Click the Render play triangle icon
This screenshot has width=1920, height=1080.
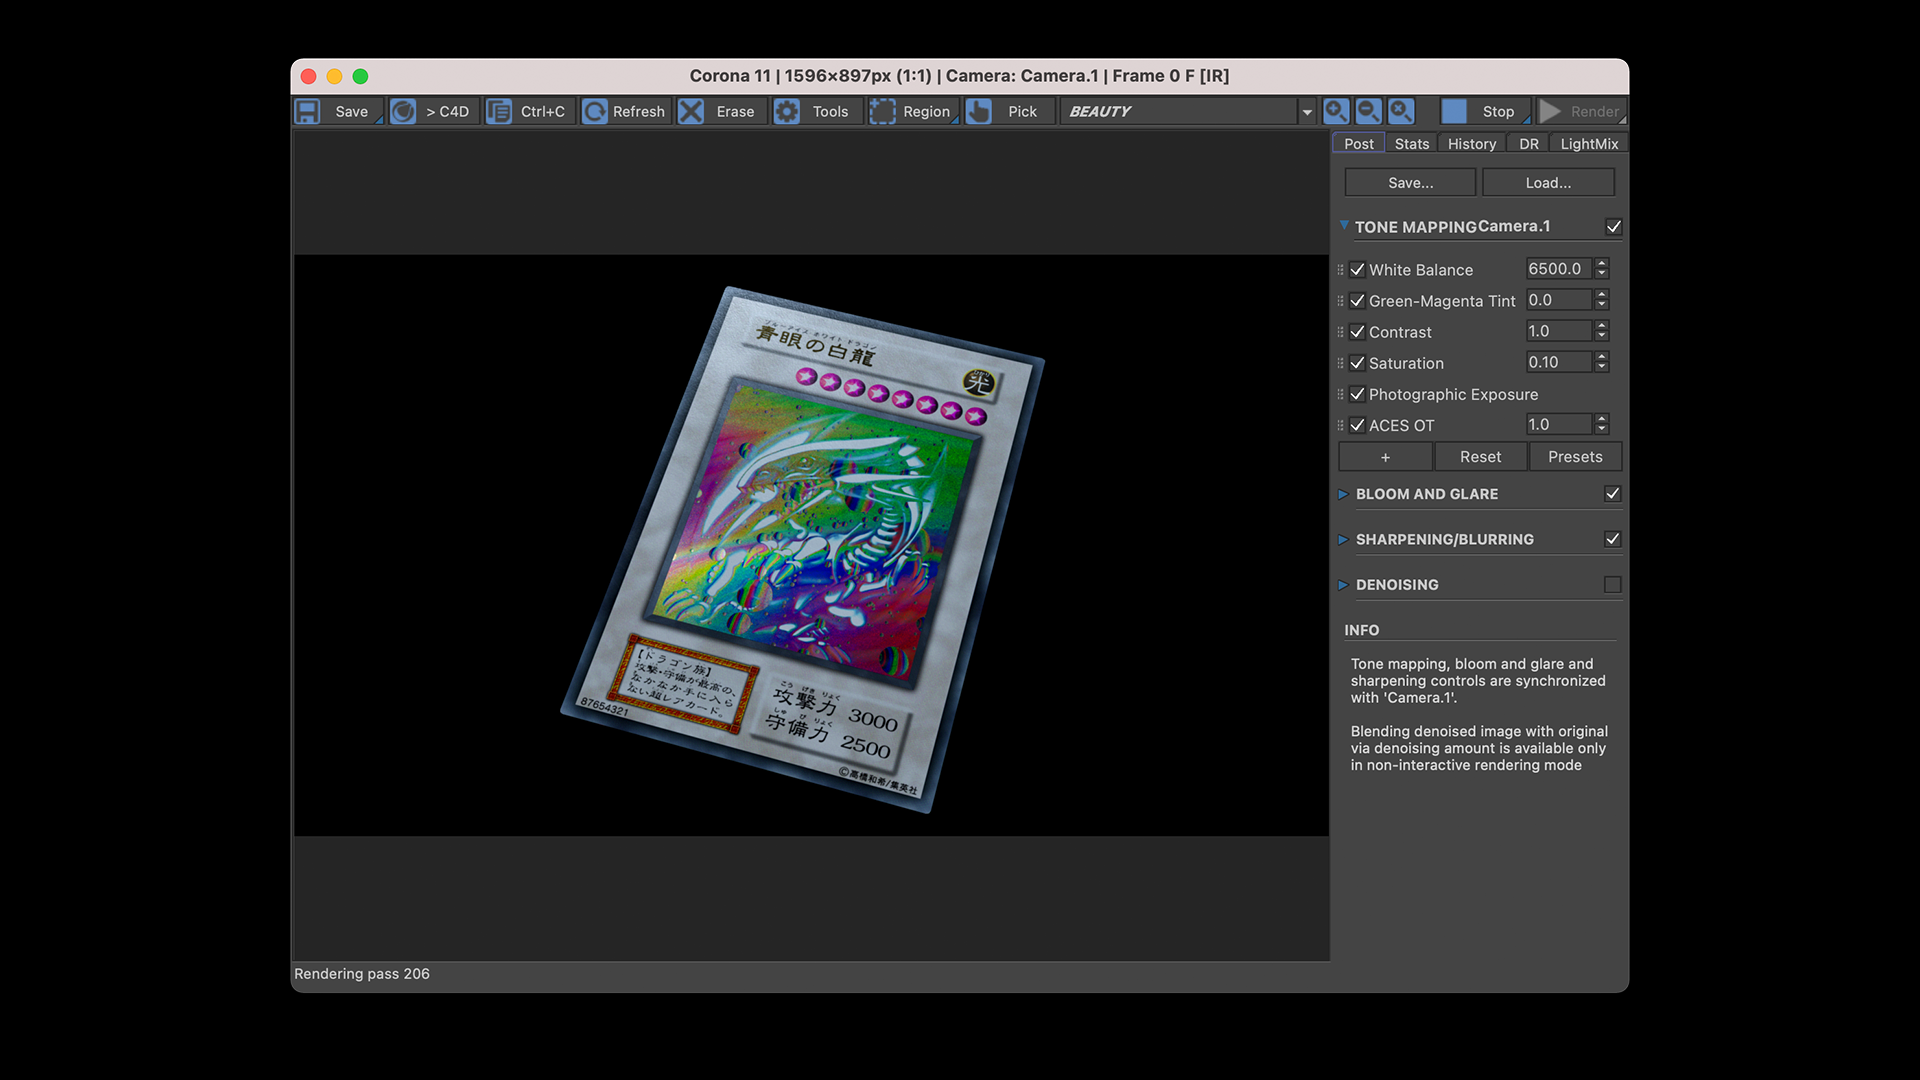click(x=1550, y=111)
